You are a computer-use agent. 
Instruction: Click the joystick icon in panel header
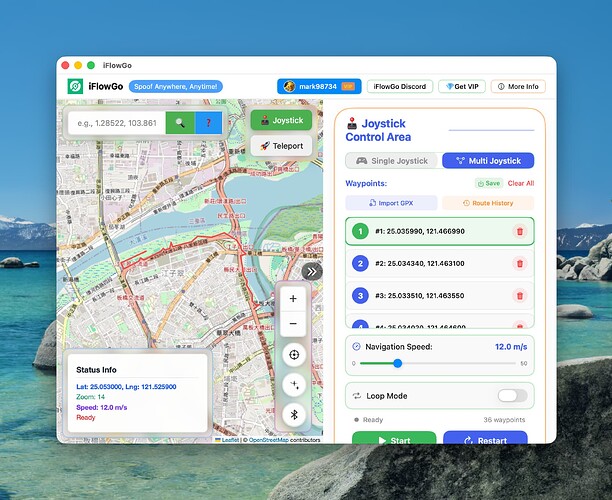352,123
